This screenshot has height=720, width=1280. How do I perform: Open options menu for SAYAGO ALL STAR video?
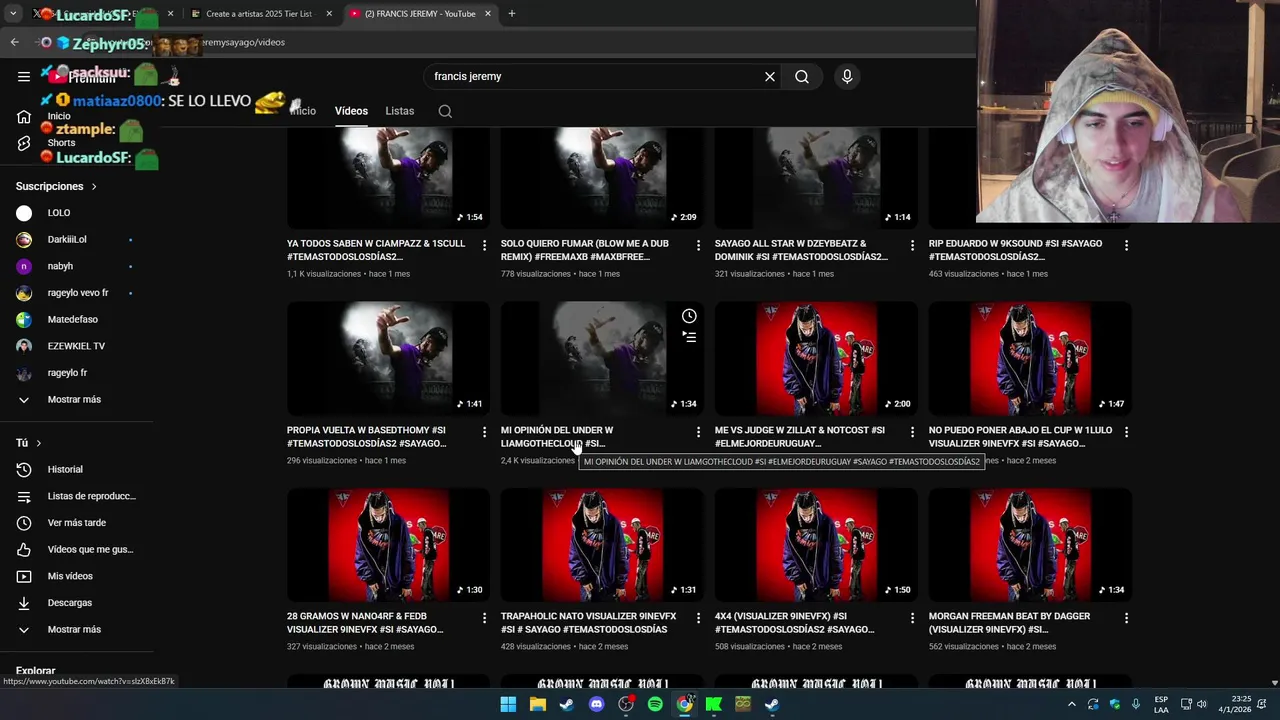tap(912, 244)
